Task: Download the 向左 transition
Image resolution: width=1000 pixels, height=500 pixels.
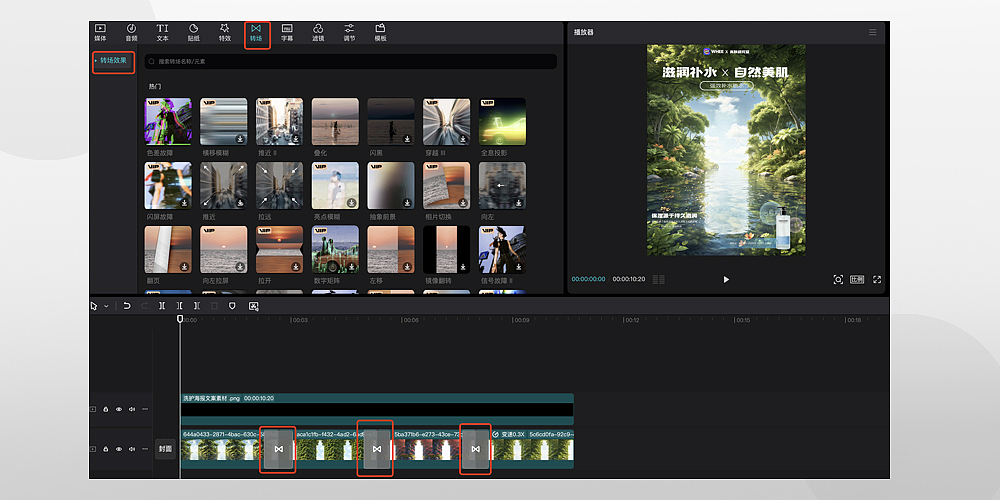Action: click(518, 202)
